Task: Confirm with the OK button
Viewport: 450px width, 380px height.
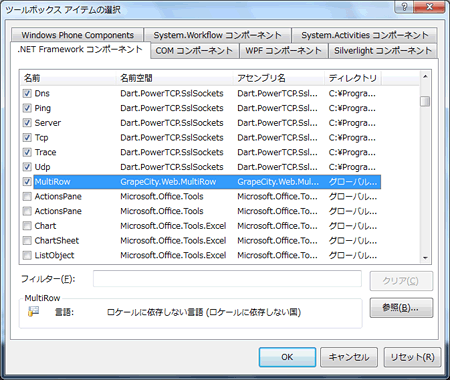Action: (x=287, y=357)
